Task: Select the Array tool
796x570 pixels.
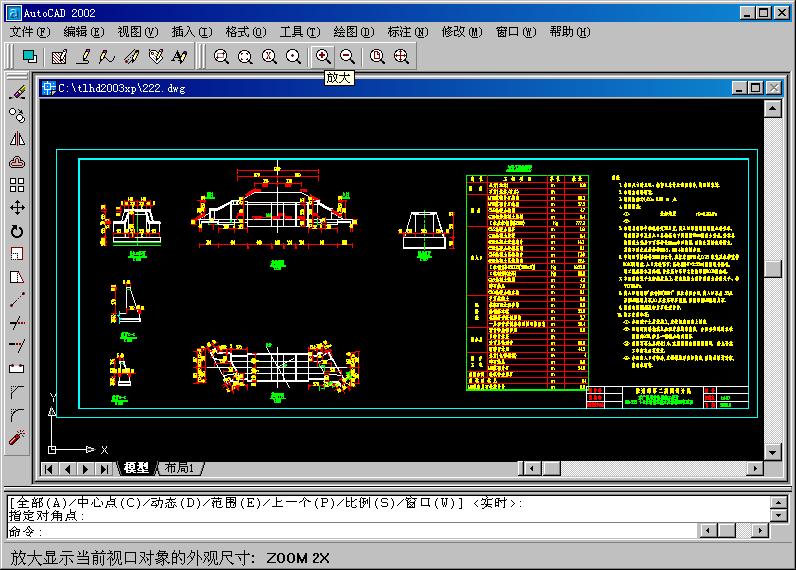Action: [x=17, y=185]
